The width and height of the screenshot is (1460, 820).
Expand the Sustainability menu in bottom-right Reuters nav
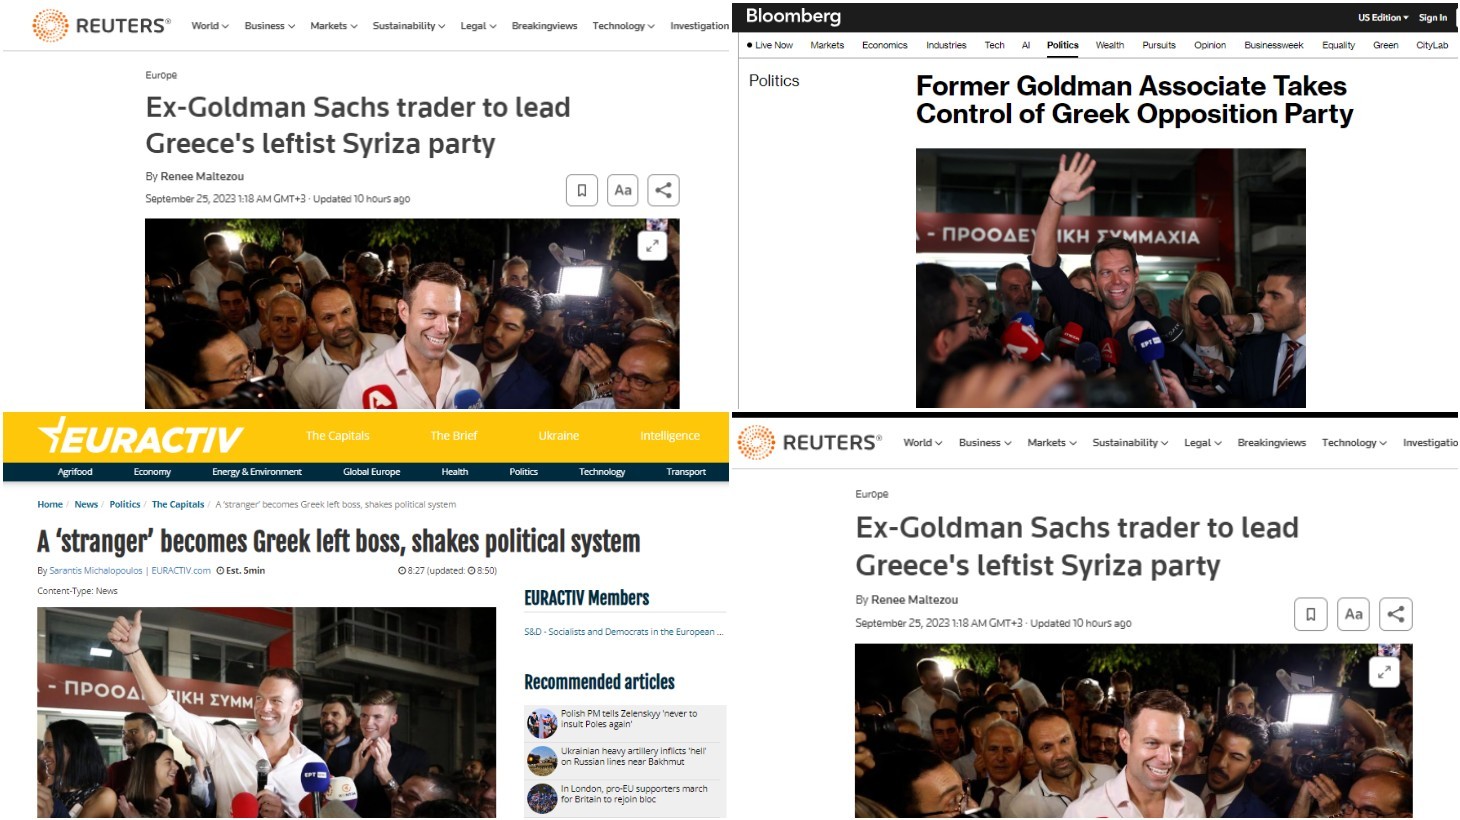(x=1130, y=442)
